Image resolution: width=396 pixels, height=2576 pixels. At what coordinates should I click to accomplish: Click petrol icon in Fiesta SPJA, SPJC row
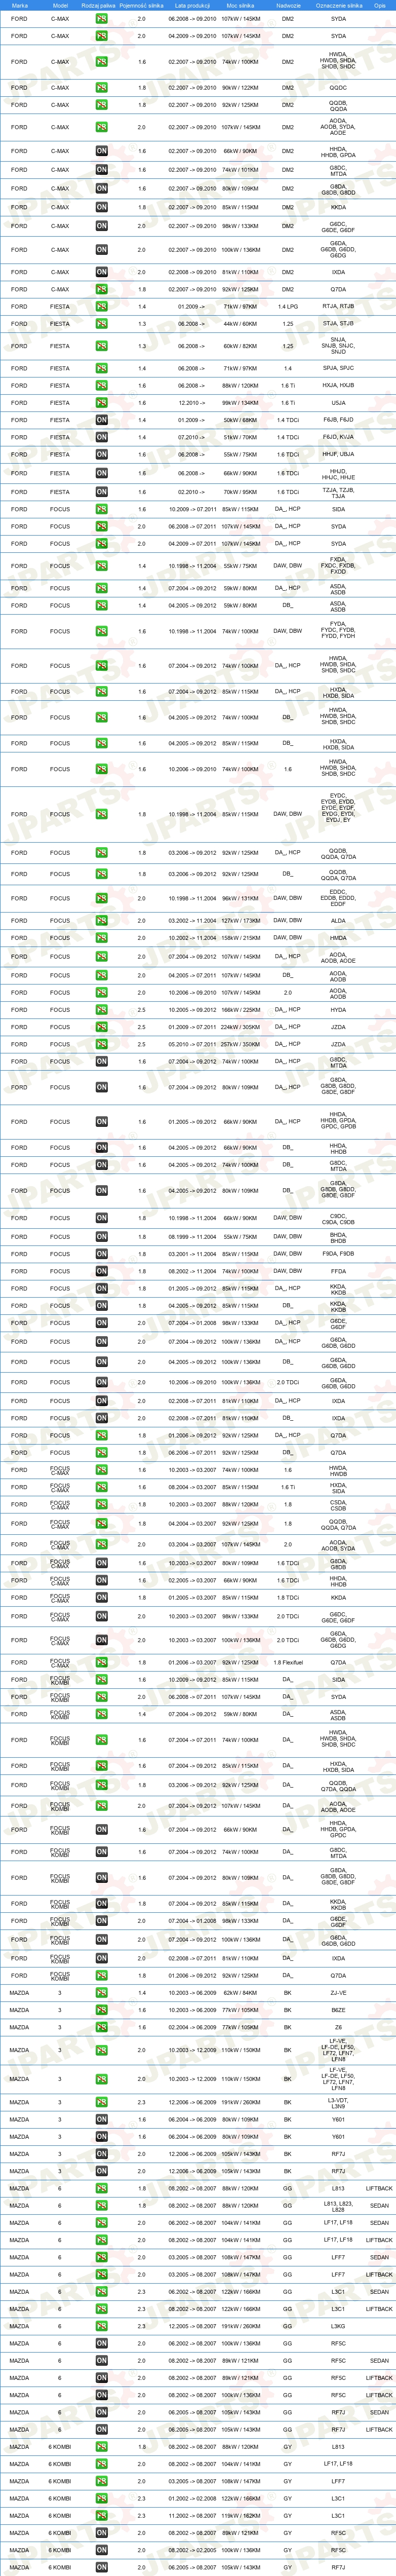[x=101, y=368]
